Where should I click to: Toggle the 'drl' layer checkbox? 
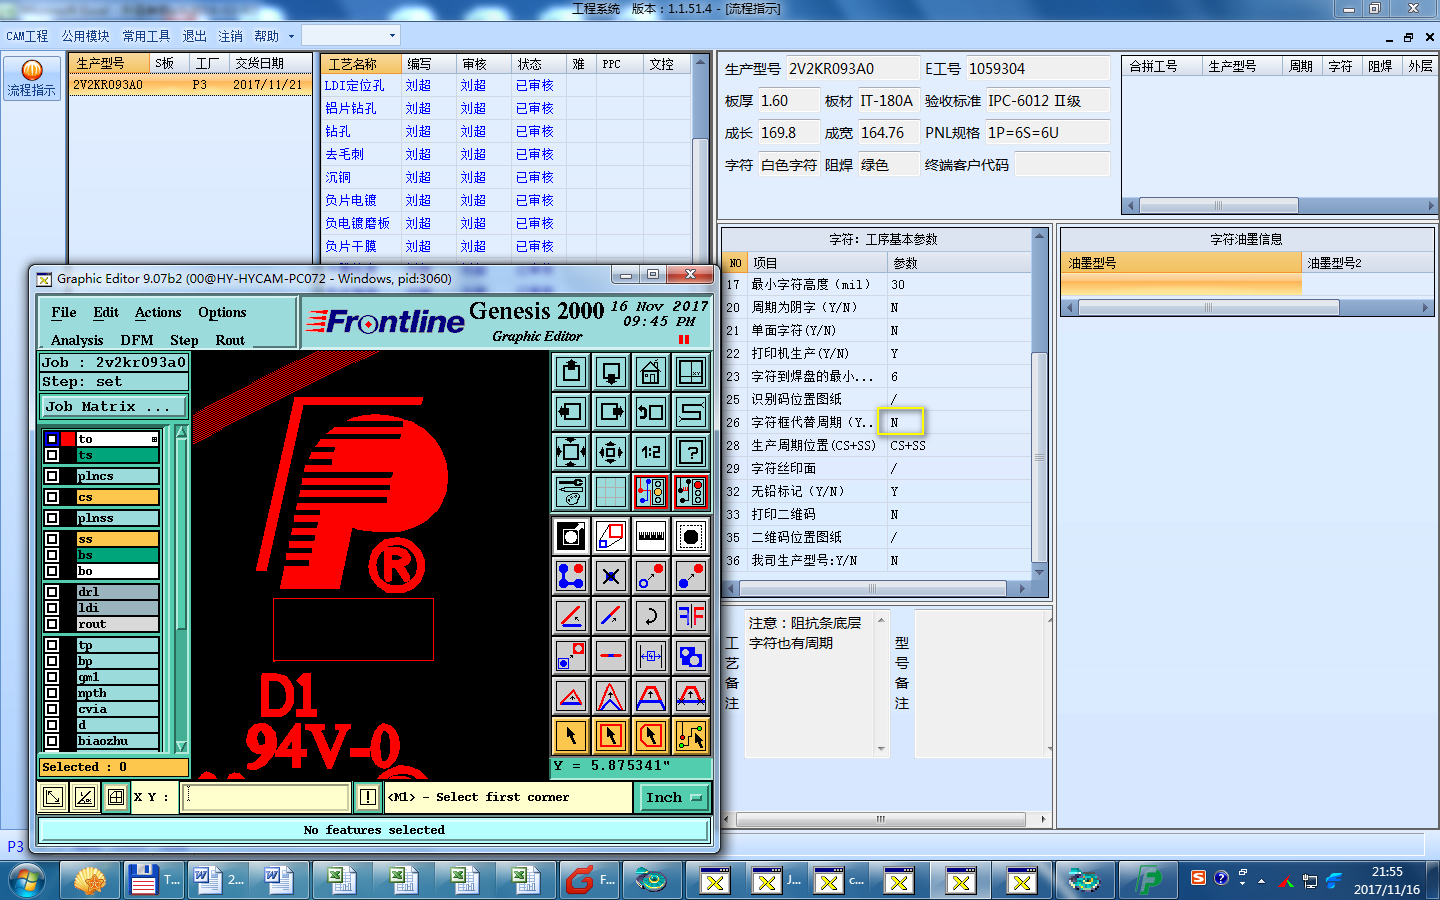pyautogui.click(x=52, y=592)
